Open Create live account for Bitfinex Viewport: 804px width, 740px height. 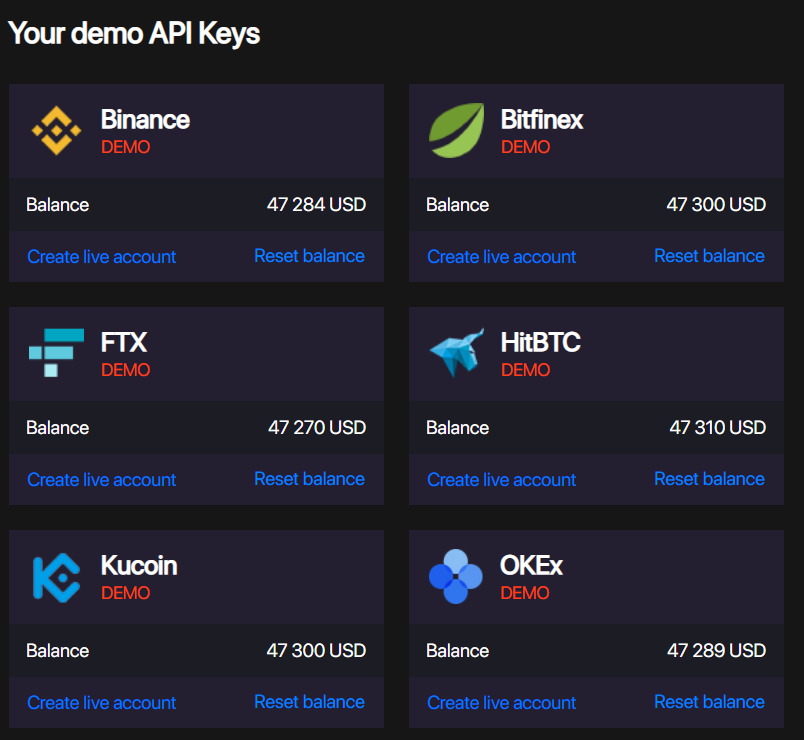click(x=501, y=256)
